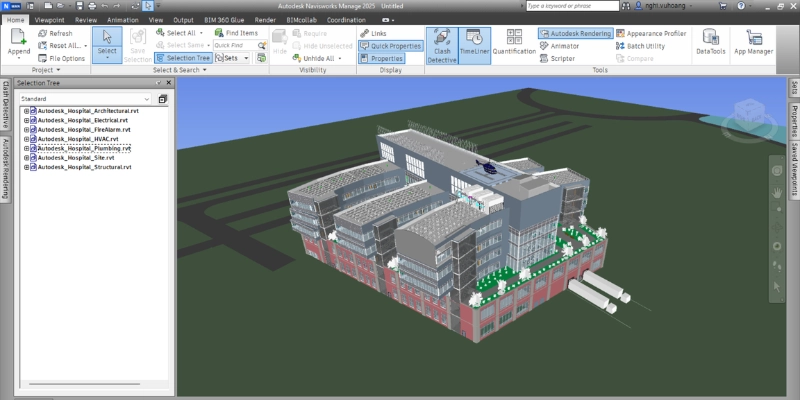The image size is (800, 400).
Task: Toggle the Properties window button
Action: (382, 59)
